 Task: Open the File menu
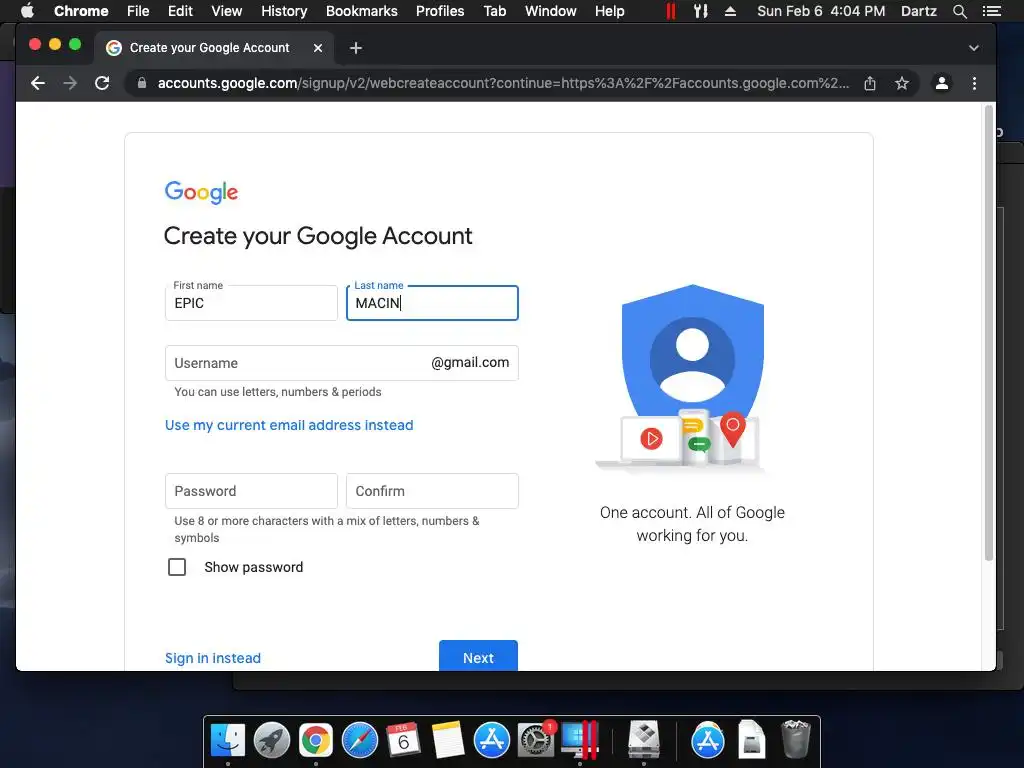(x=138, y=11)
